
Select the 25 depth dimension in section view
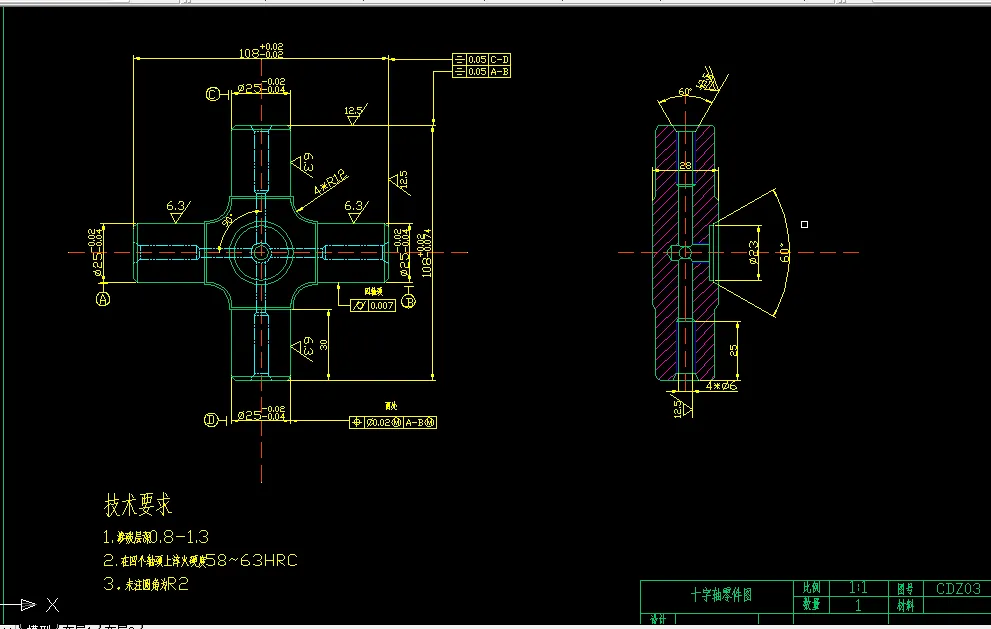(x=733, y=350)
